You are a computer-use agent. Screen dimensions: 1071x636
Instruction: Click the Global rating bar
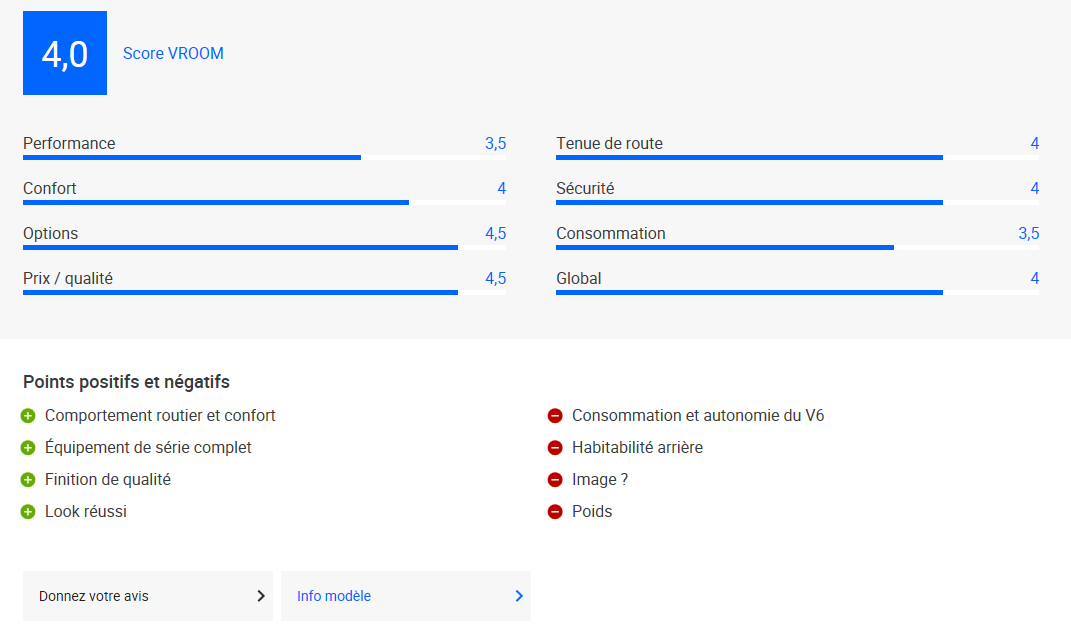(797, 293)
